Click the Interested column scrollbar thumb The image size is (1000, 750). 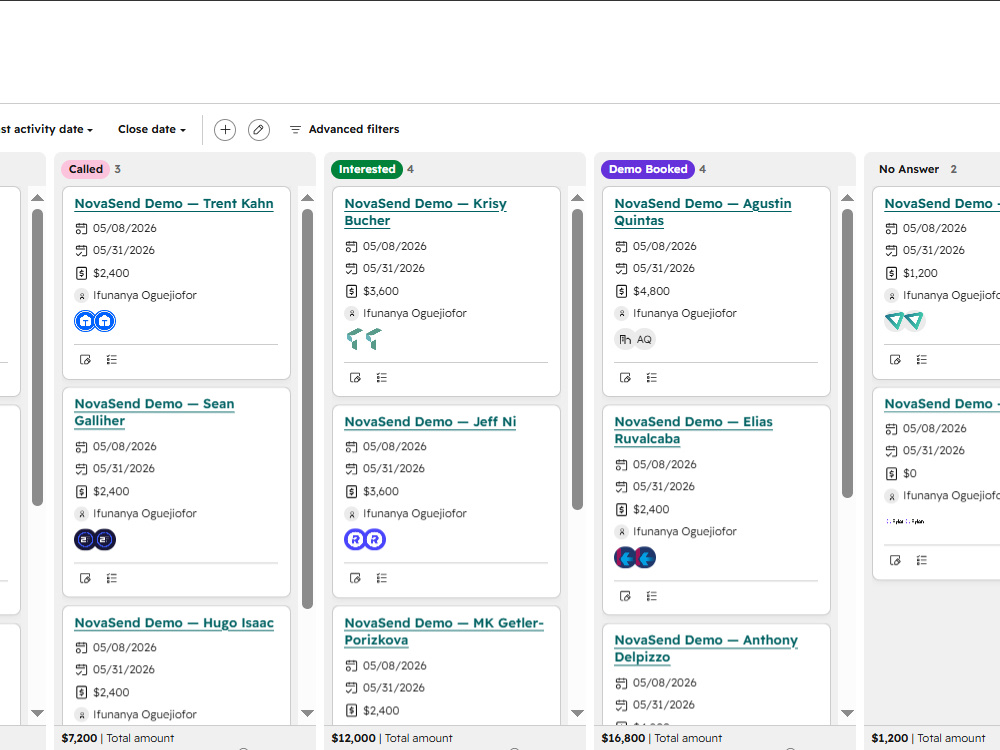pyautogui.click(x=577, y=360)
